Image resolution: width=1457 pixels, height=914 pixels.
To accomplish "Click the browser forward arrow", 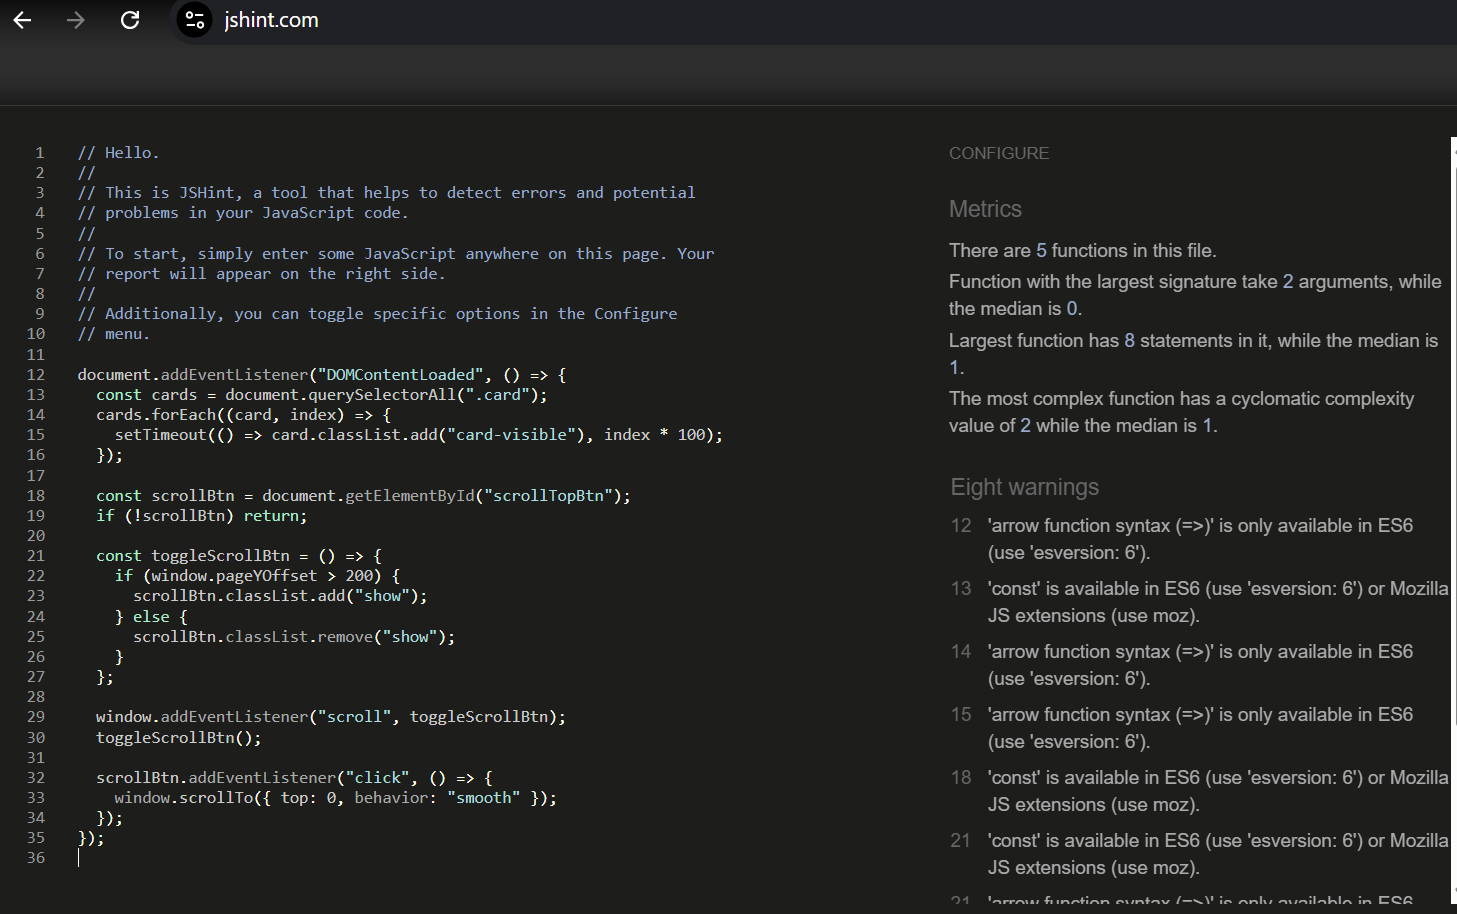I will [76, 20].
